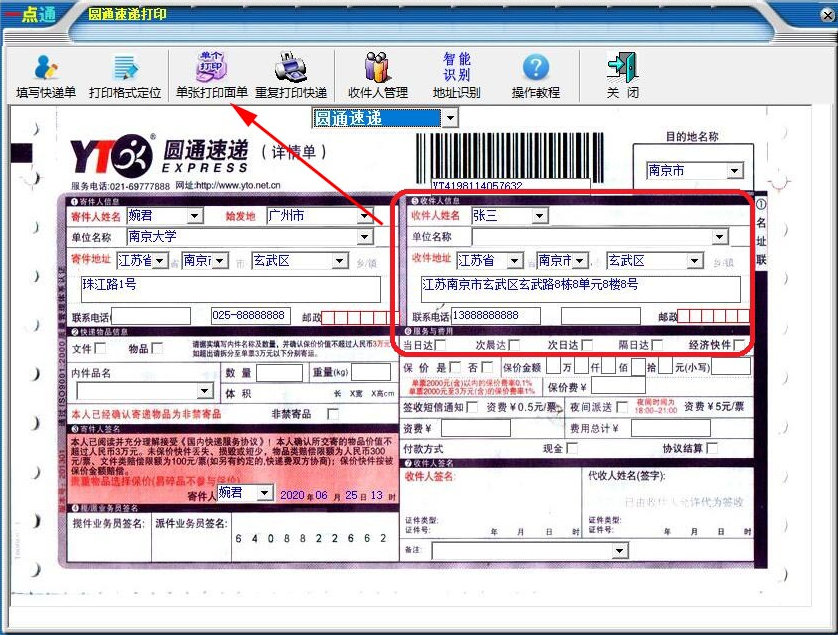
Task: Click the website text http://www.yto.net.cn
Action: pos(238,185)
